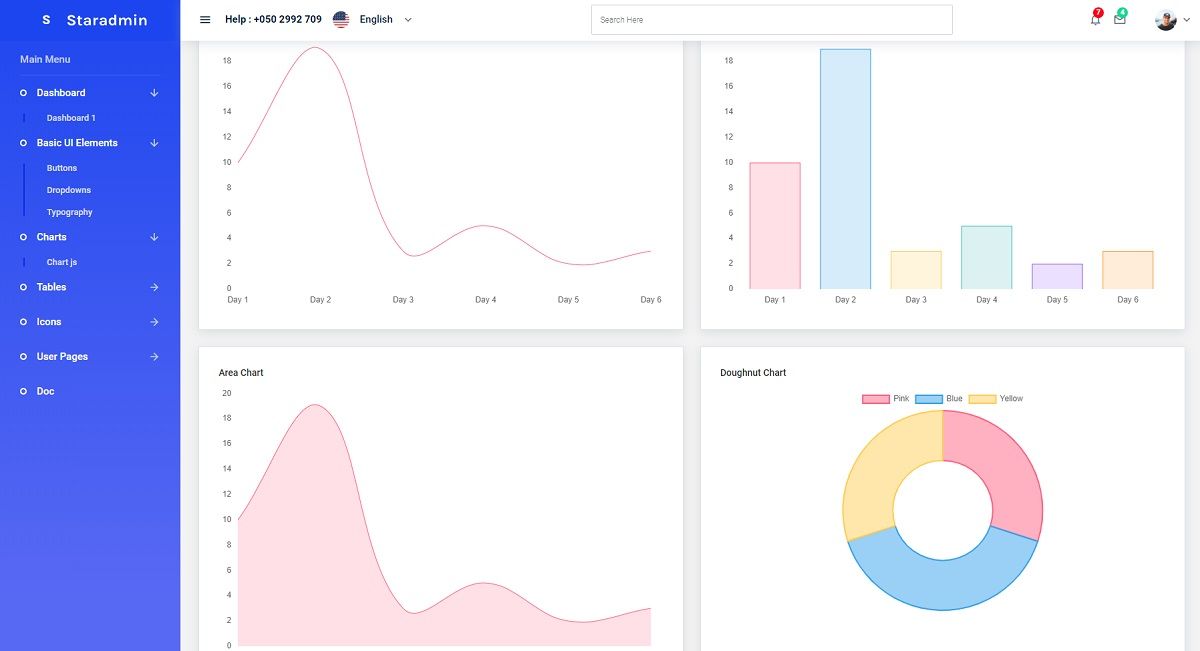
Task: Click the Dashboard circle bullet icon
Action: (x=24, y=93)
